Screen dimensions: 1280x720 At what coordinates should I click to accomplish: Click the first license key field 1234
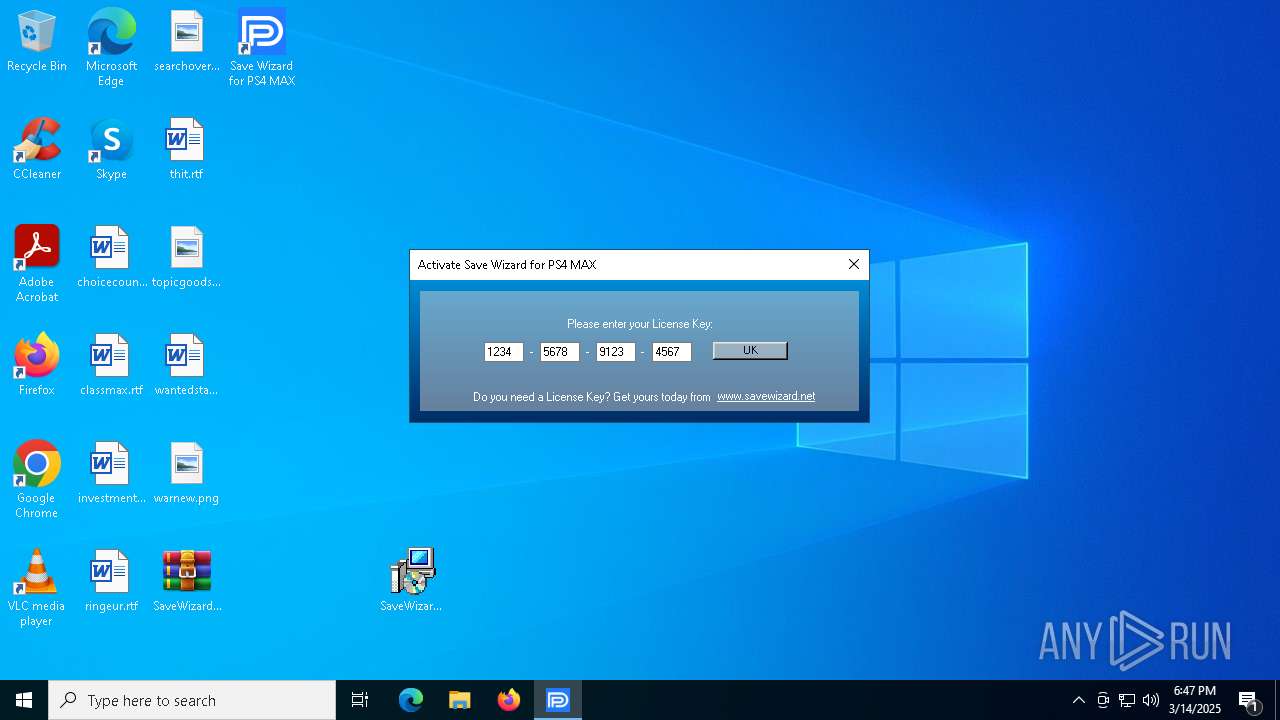coord(504,352)
